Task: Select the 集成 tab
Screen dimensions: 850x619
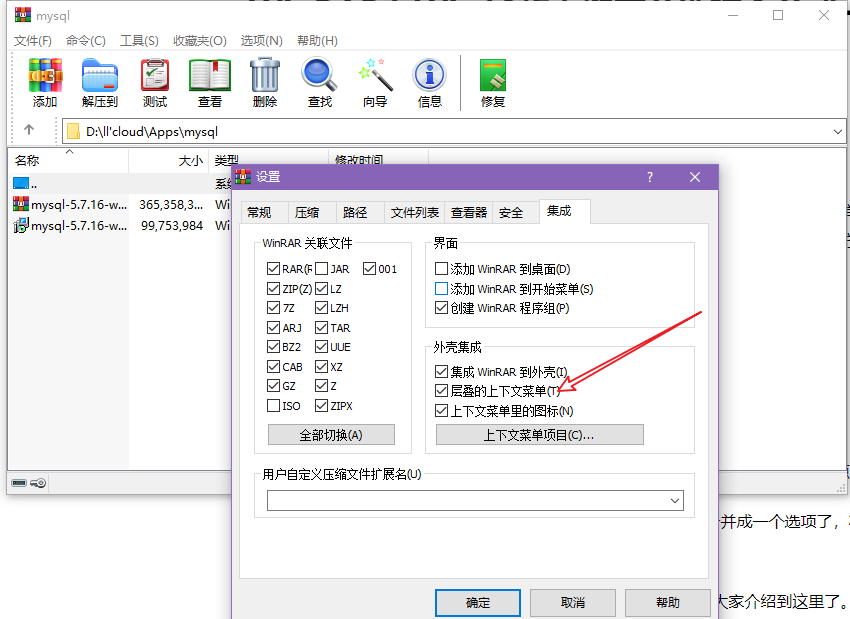Action: (564, 211)
